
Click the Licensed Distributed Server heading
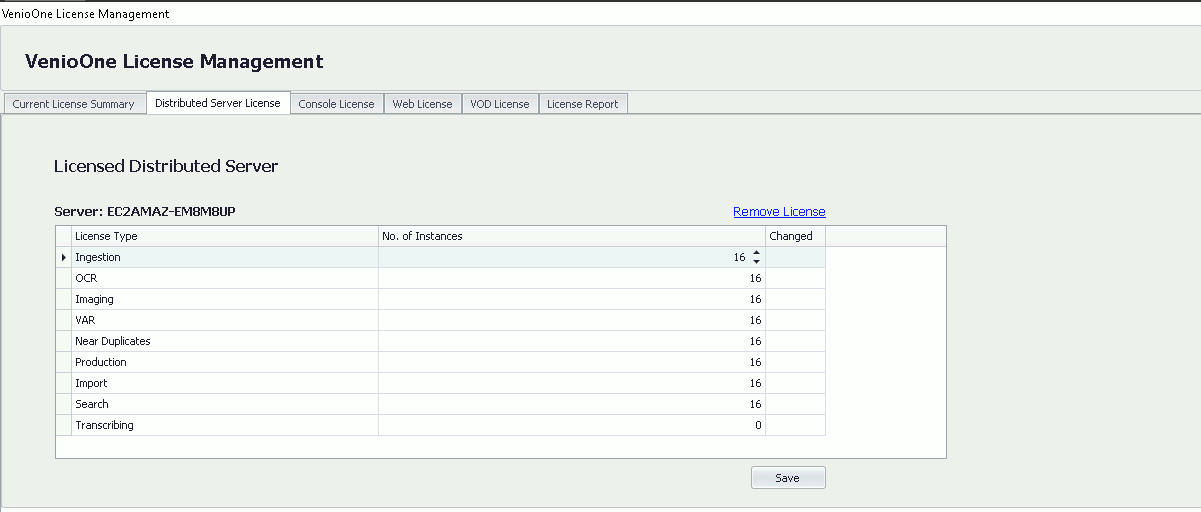166,166
